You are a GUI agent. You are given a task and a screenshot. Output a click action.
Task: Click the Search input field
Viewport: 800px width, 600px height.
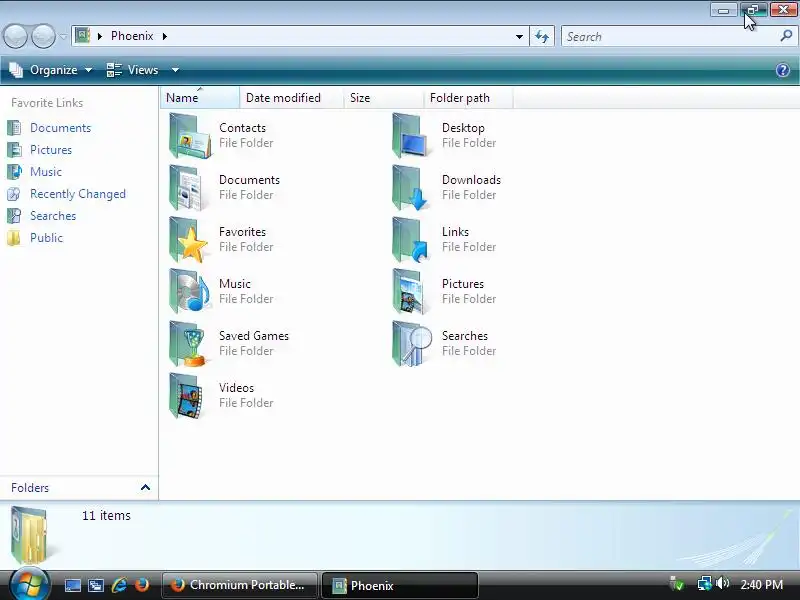click(x=670, y=37)
